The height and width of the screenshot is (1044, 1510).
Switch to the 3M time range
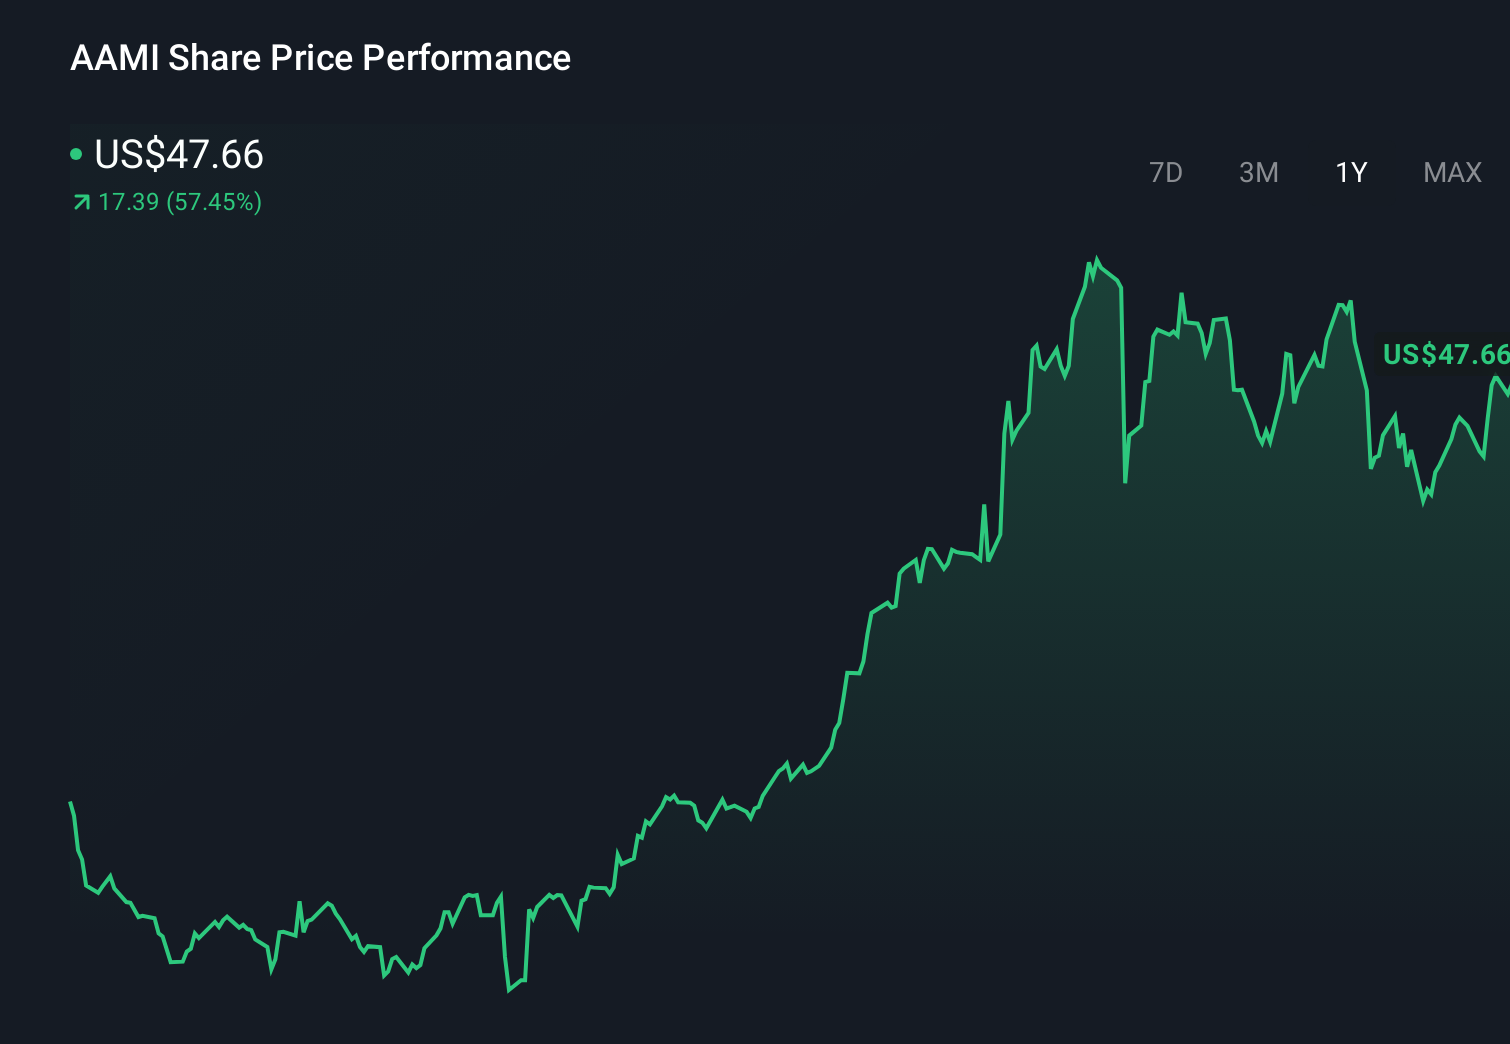pos(1258,172)
